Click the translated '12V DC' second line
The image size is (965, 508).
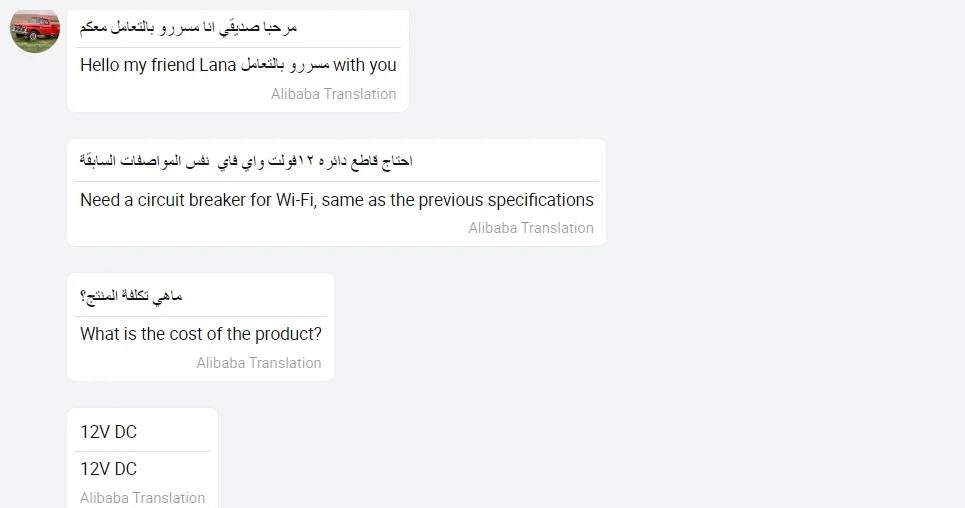tap(108, 469)
